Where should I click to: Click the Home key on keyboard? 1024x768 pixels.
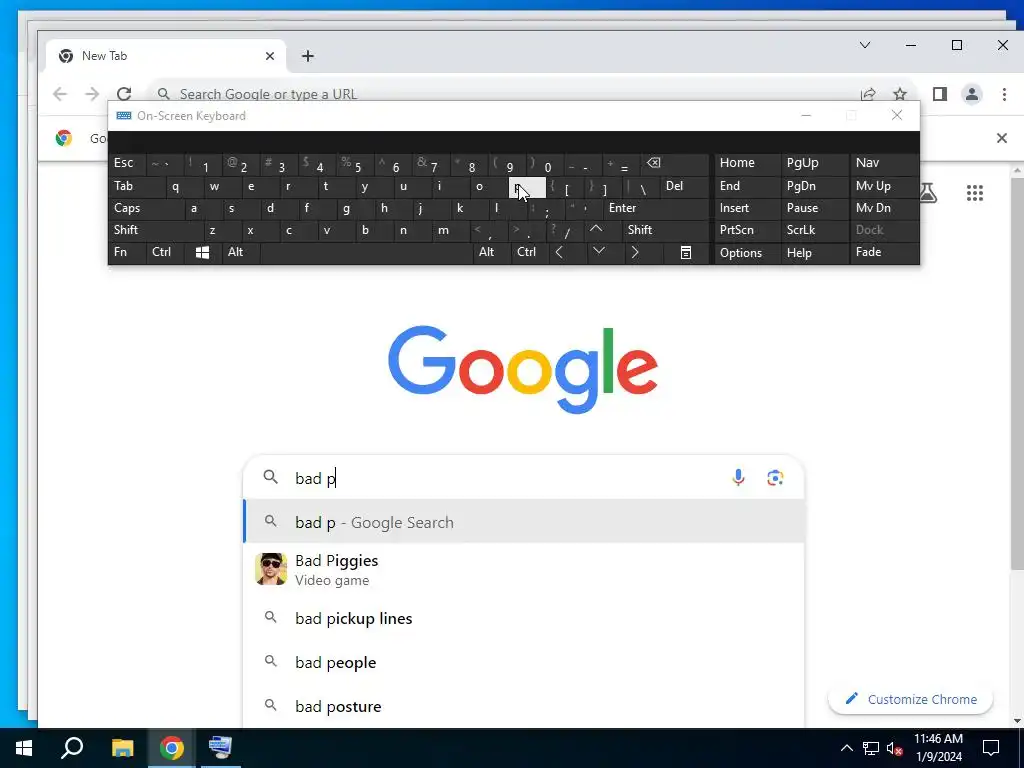tap(748, 163)
